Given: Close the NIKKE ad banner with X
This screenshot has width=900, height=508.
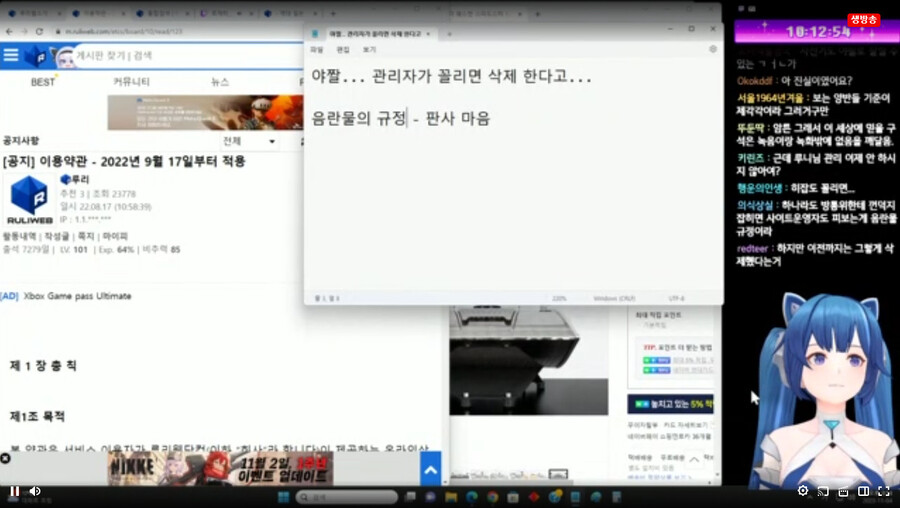Looking at the screenshot, I should tap(5, 458).
